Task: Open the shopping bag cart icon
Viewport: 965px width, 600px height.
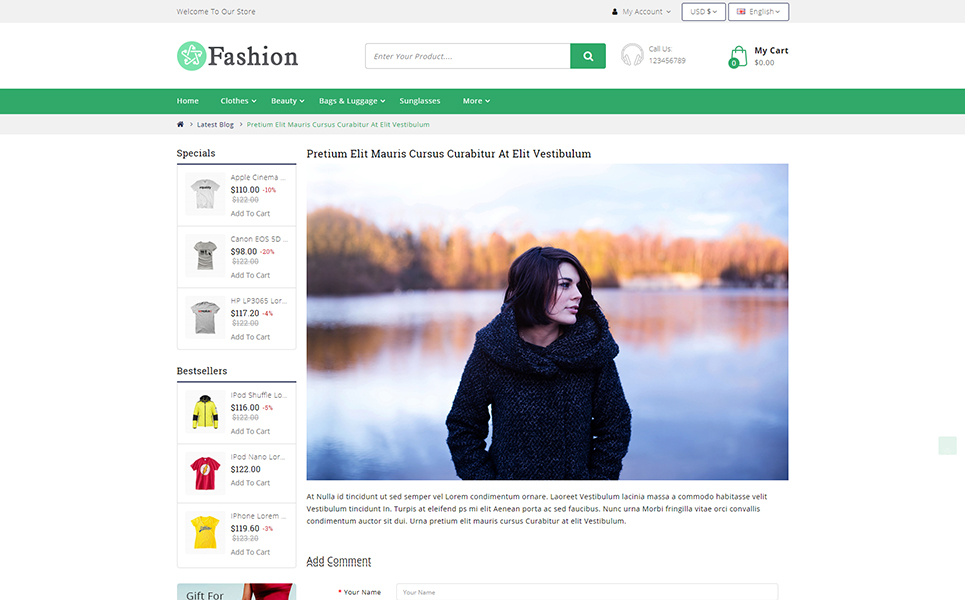Action: 737,57
